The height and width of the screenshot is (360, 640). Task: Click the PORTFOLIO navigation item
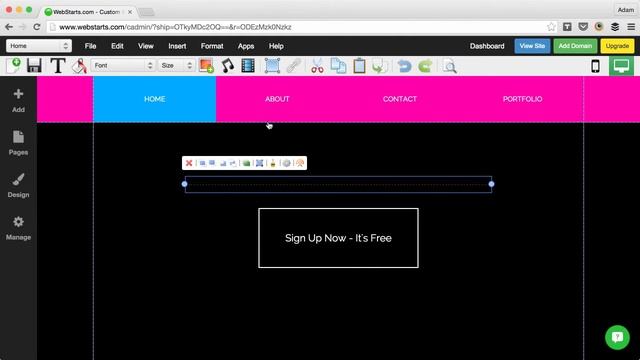(522, 99)
